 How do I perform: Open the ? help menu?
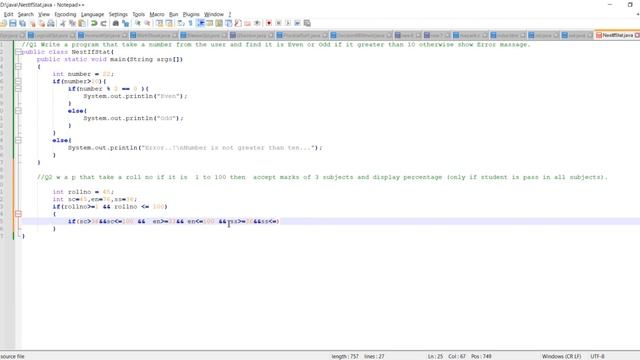[229, 14]
